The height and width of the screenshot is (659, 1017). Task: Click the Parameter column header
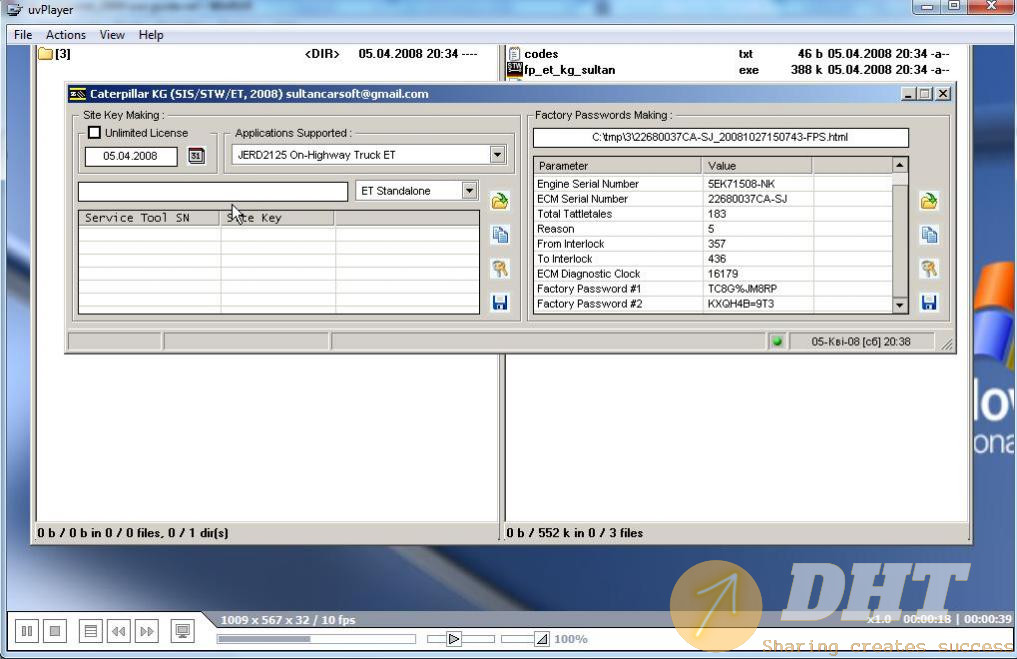point(617,165)
